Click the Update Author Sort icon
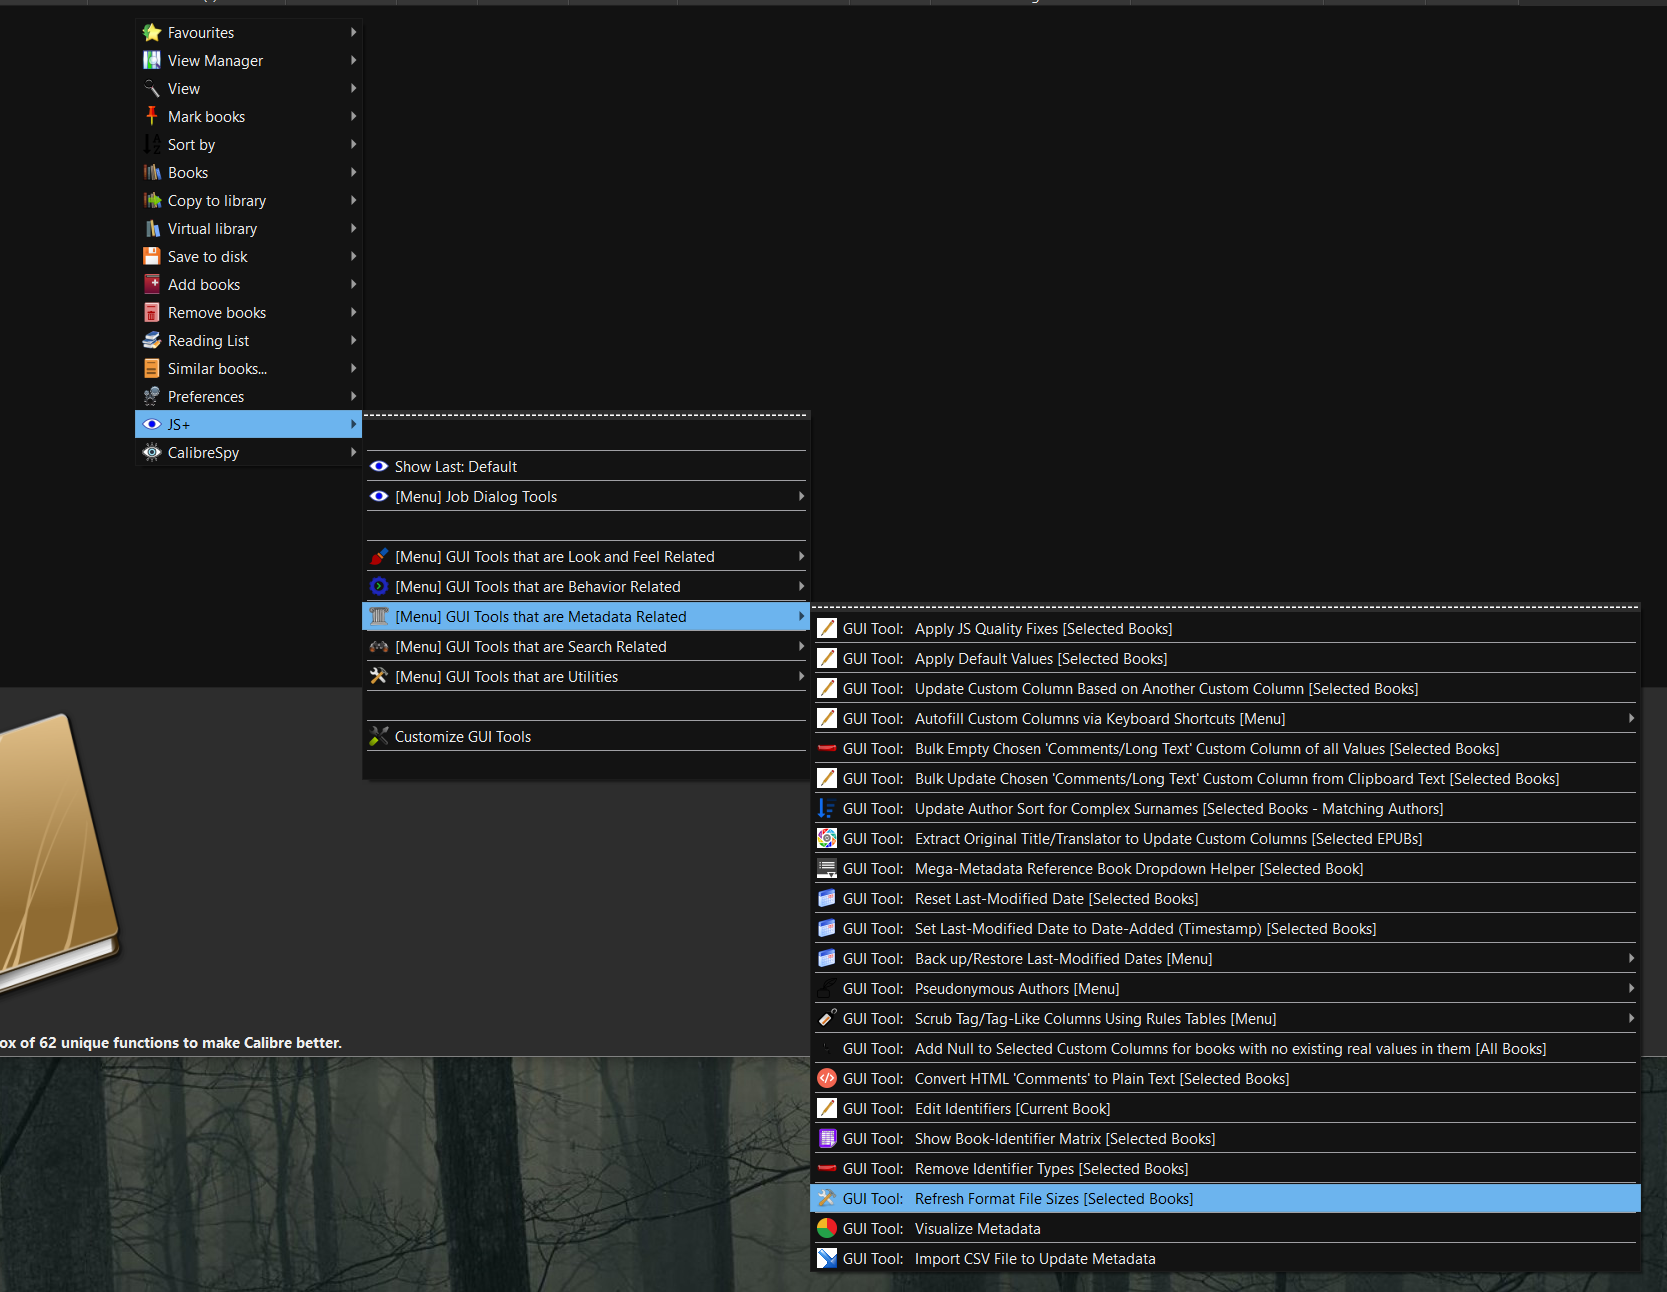This screenshot has height=1292, width=1667. 827,809
